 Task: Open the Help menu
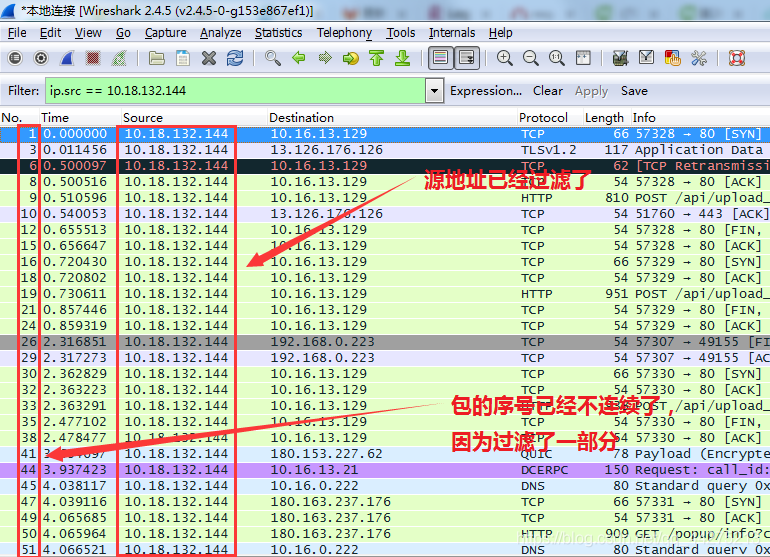point(500,33)
